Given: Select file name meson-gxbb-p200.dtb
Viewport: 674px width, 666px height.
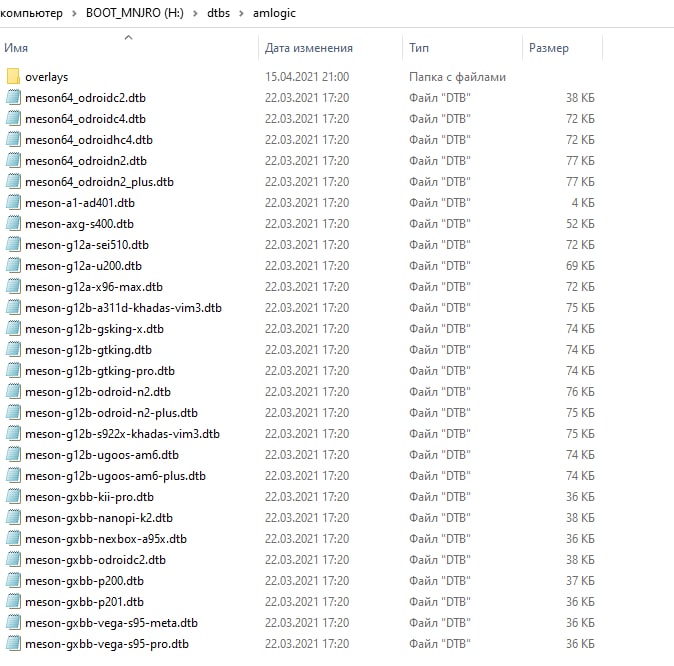Looking at the screenshot, I should coord(84,581).
